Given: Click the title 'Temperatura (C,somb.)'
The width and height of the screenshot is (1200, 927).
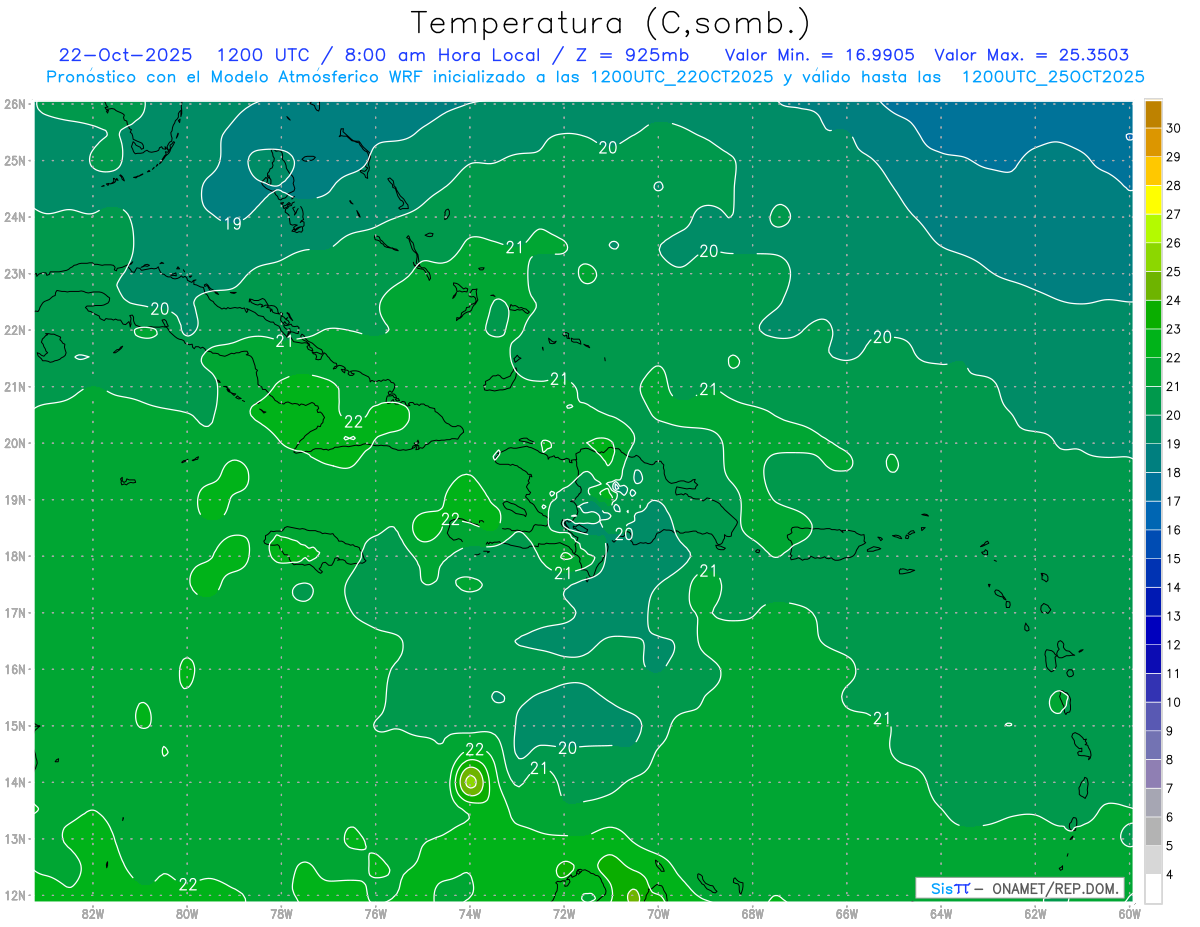Looking at the screenshot, I should click(611, 23).
